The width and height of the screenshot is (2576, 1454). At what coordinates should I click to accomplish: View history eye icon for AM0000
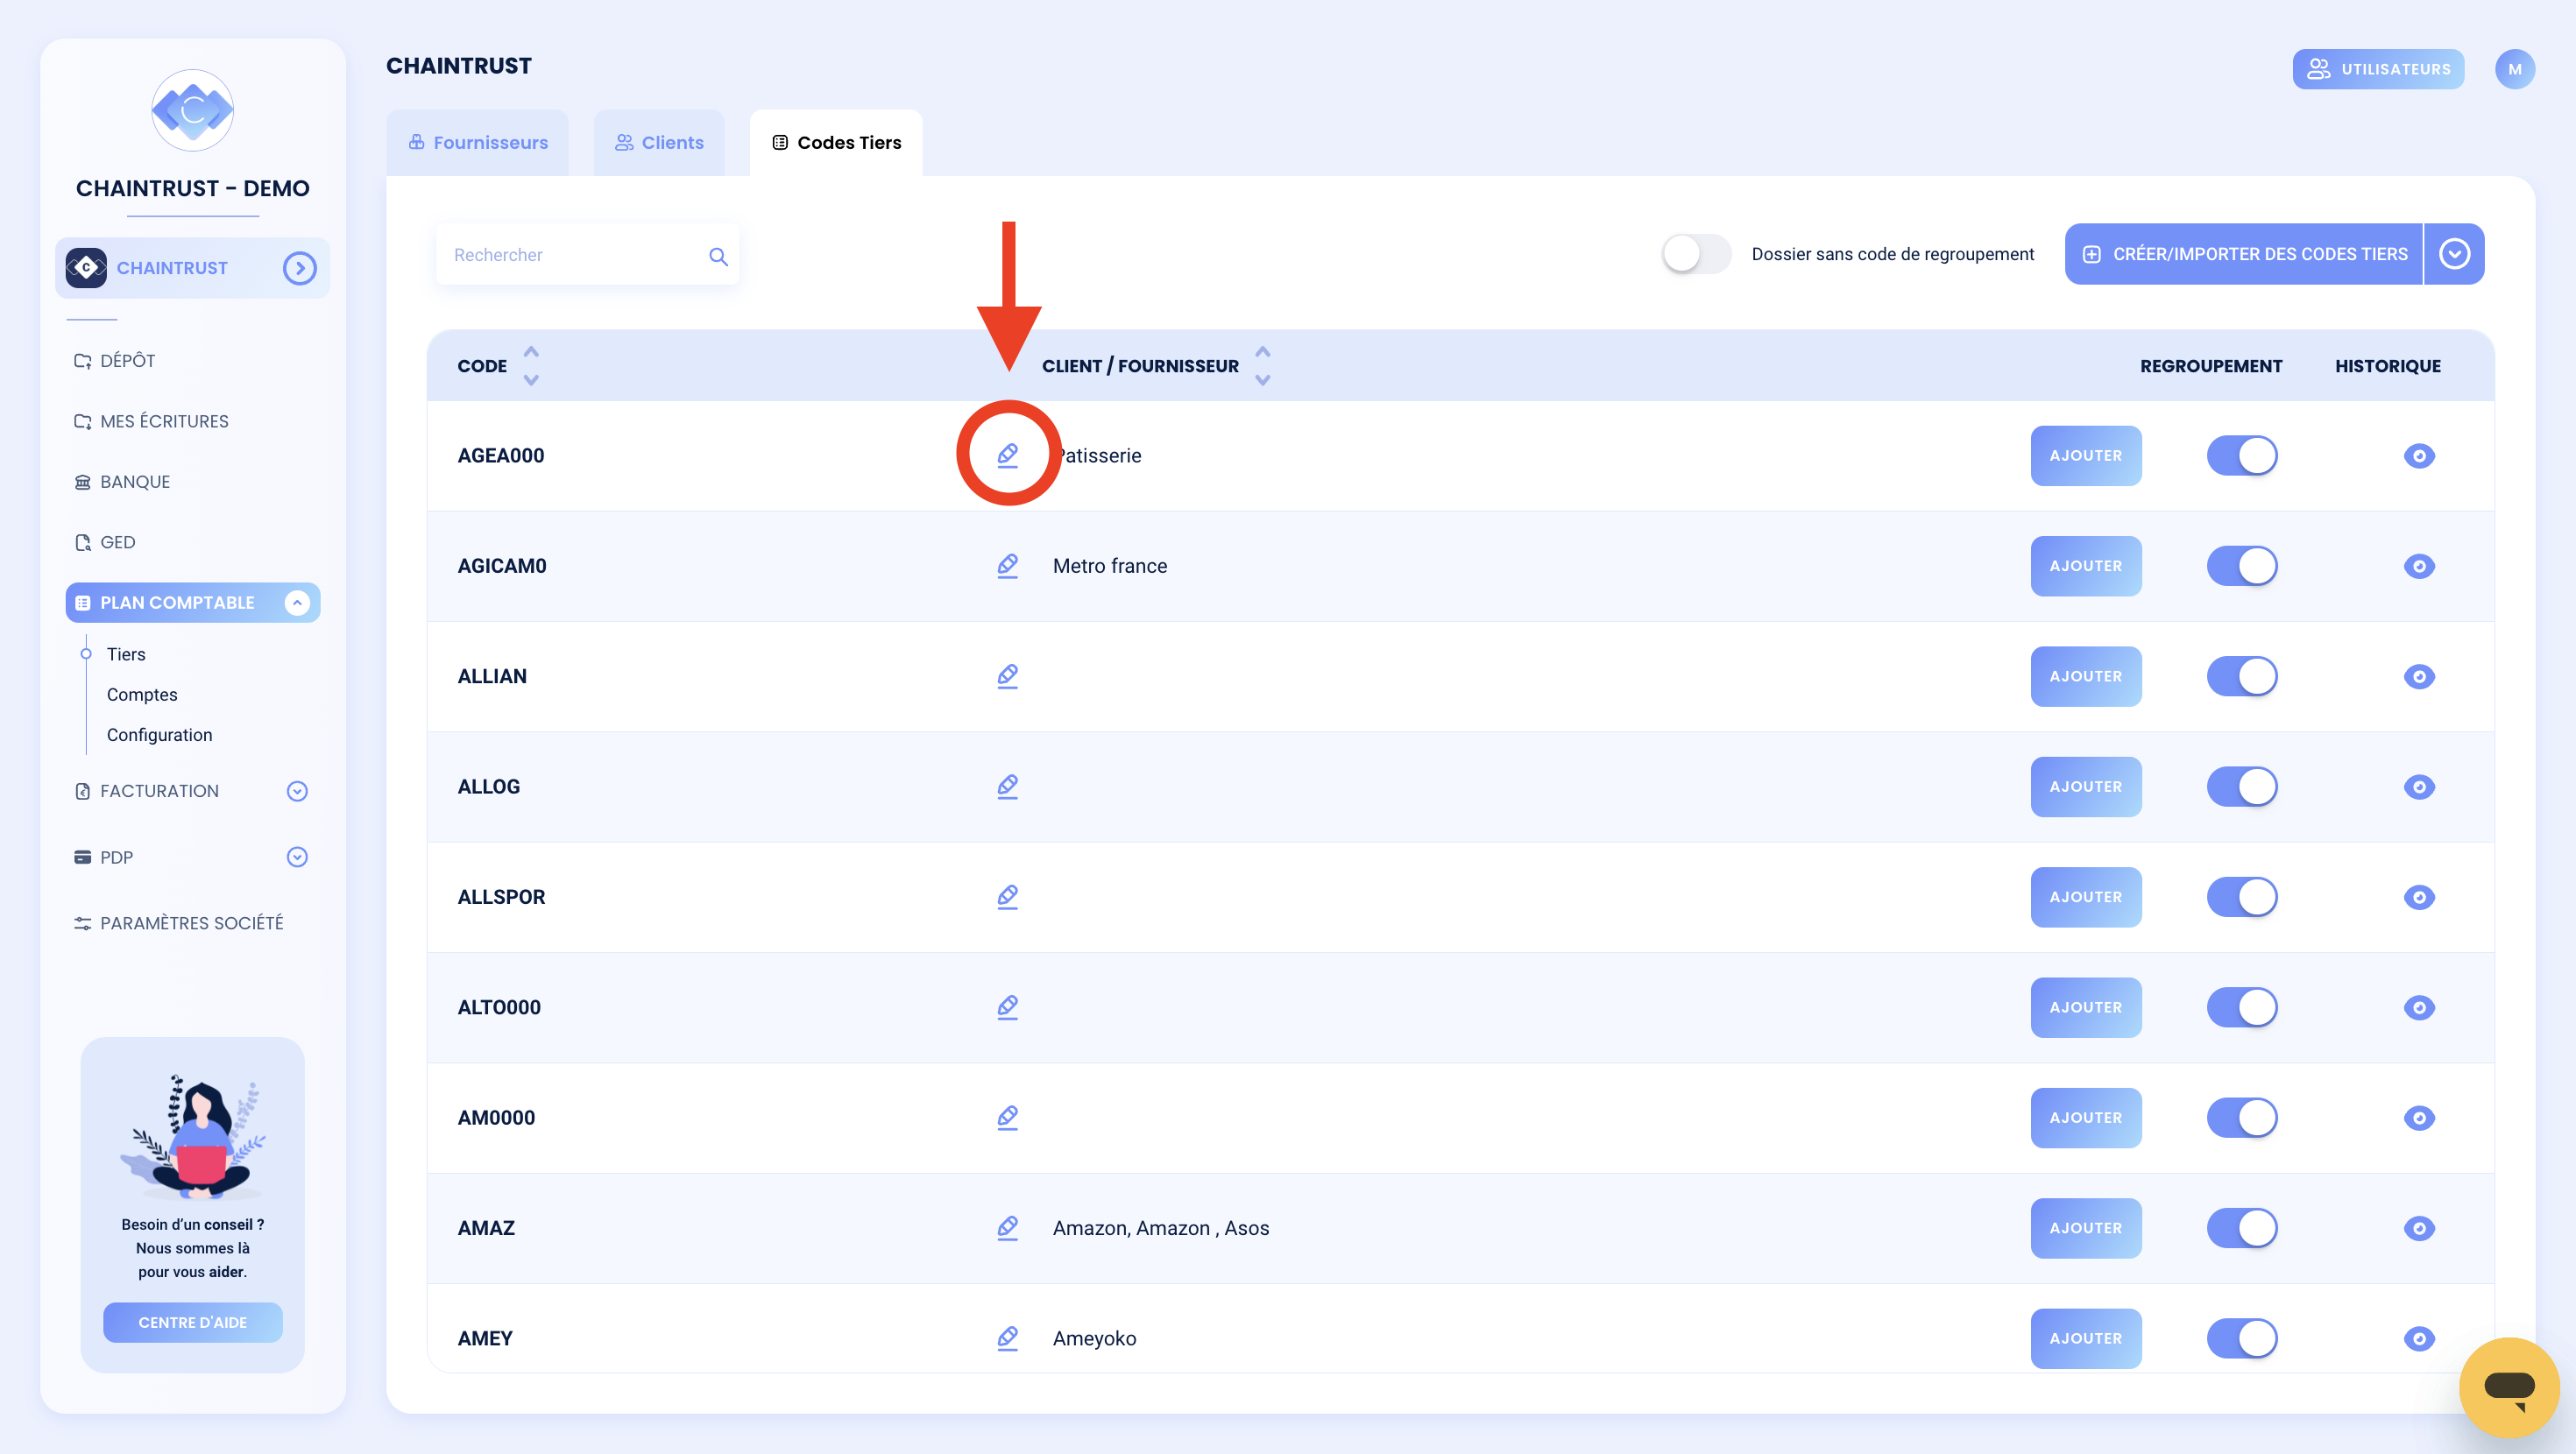pyautogui.click(x=2418, y=1118)
